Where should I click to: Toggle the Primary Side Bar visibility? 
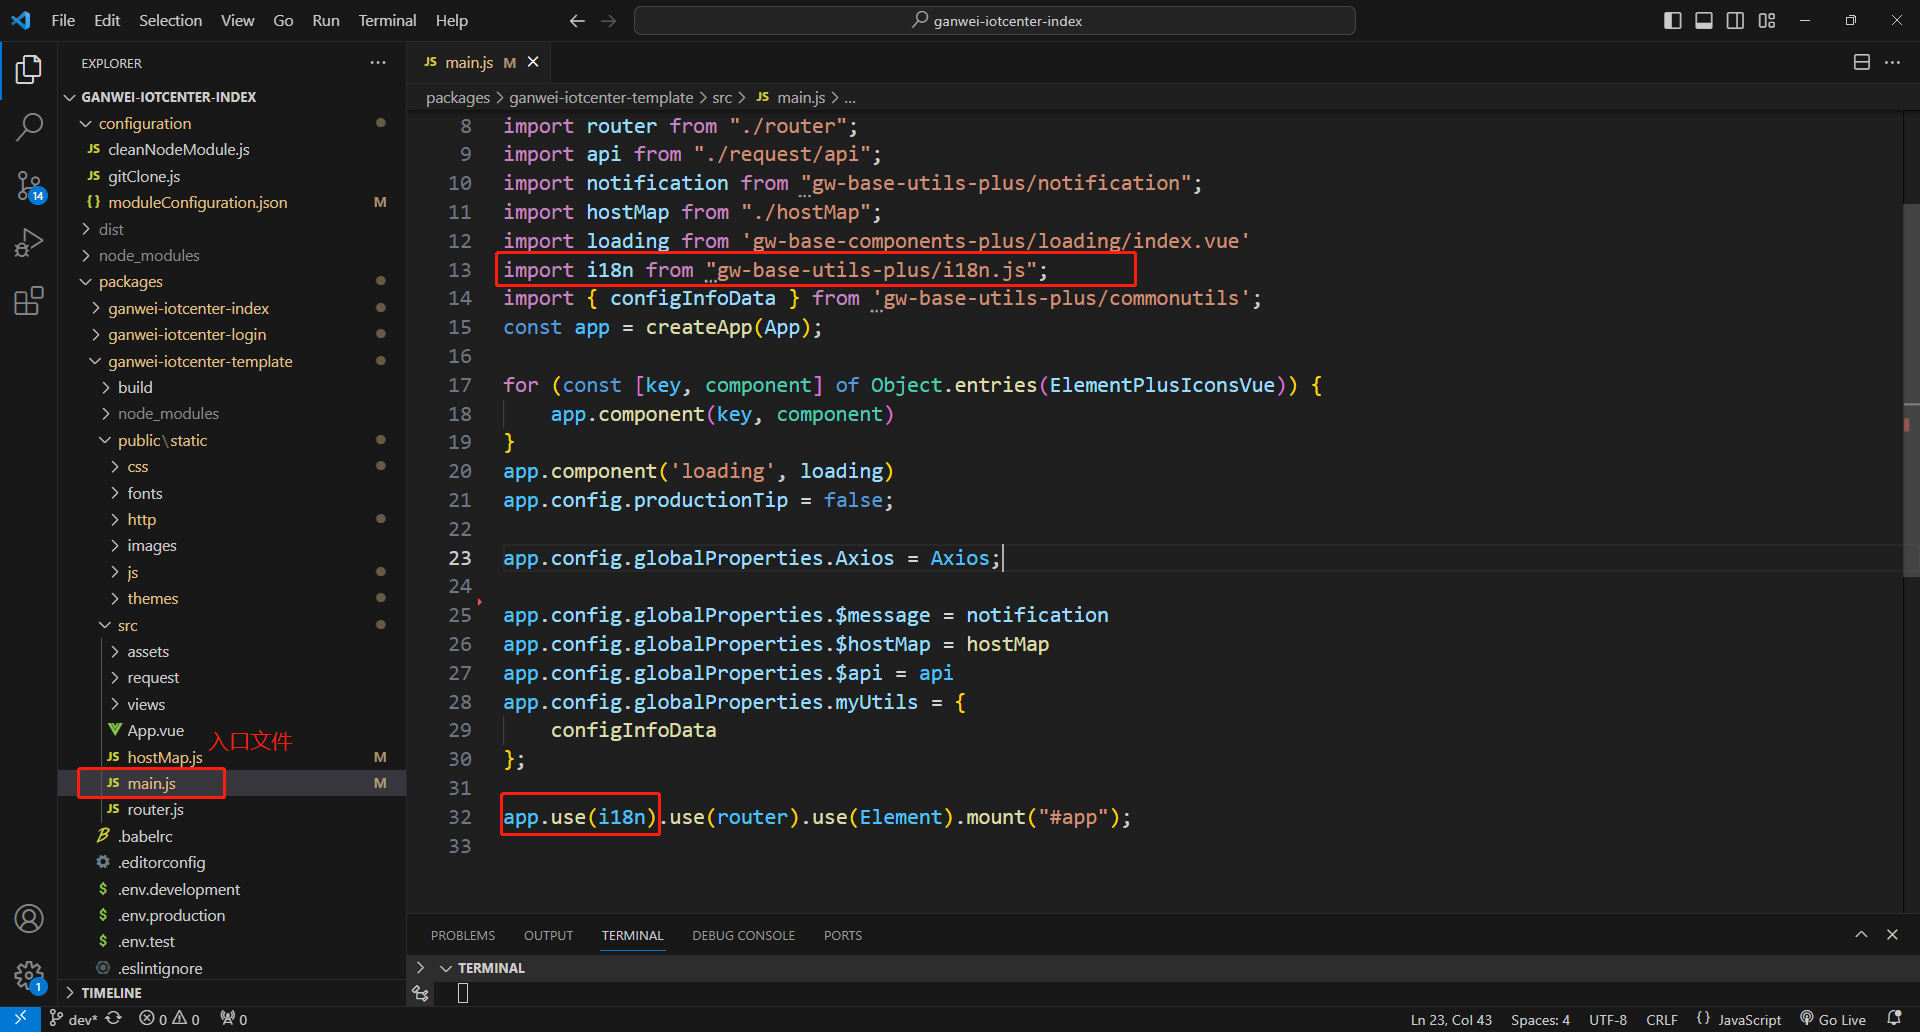[x=1672, y=21]
